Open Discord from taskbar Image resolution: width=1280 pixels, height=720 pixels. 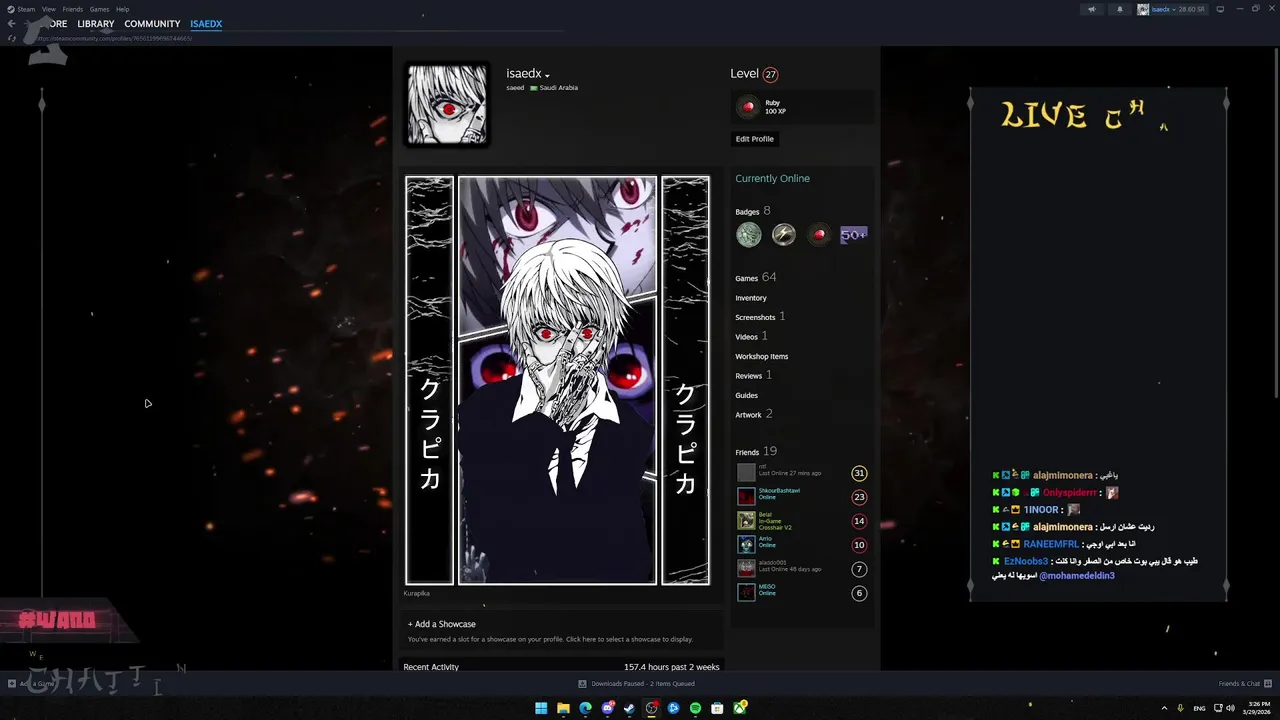(x=607, y=708)
